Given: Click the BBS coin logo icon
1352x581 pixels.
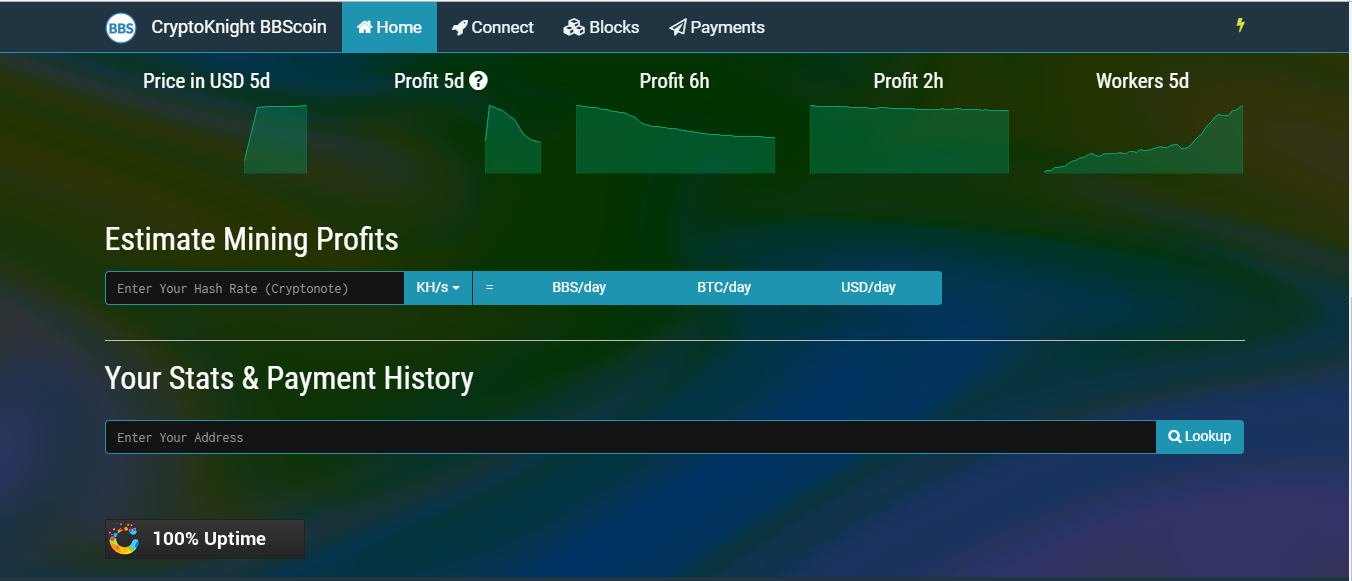Looking at the screenshot, I should [x=120, y=27].
